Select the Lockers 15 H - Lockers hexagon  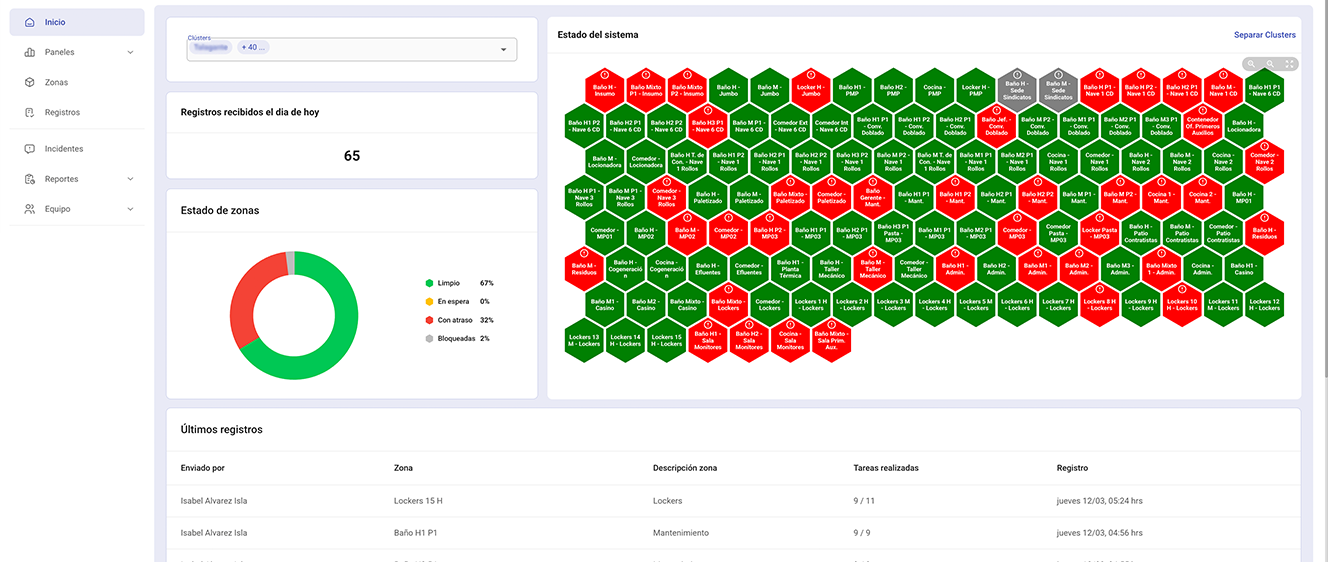(x=667, y=340)
